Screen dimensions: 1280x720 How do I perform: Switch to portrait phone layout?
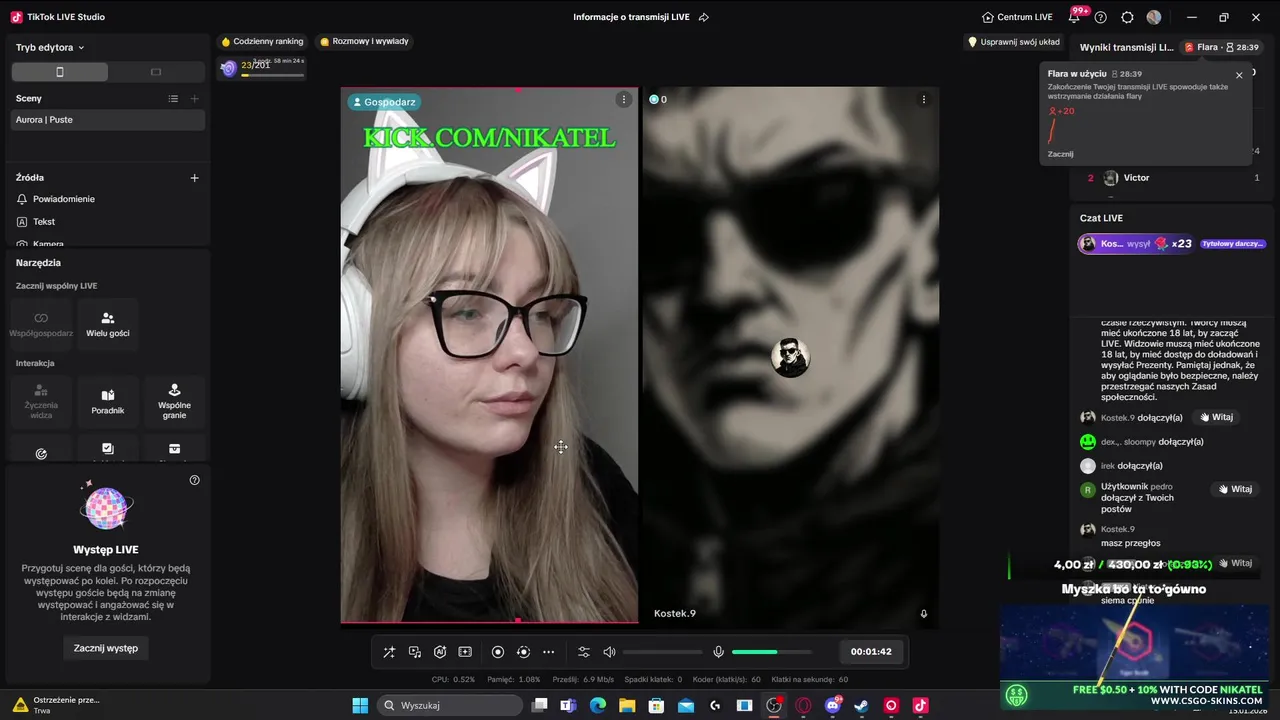pos(60,72)
